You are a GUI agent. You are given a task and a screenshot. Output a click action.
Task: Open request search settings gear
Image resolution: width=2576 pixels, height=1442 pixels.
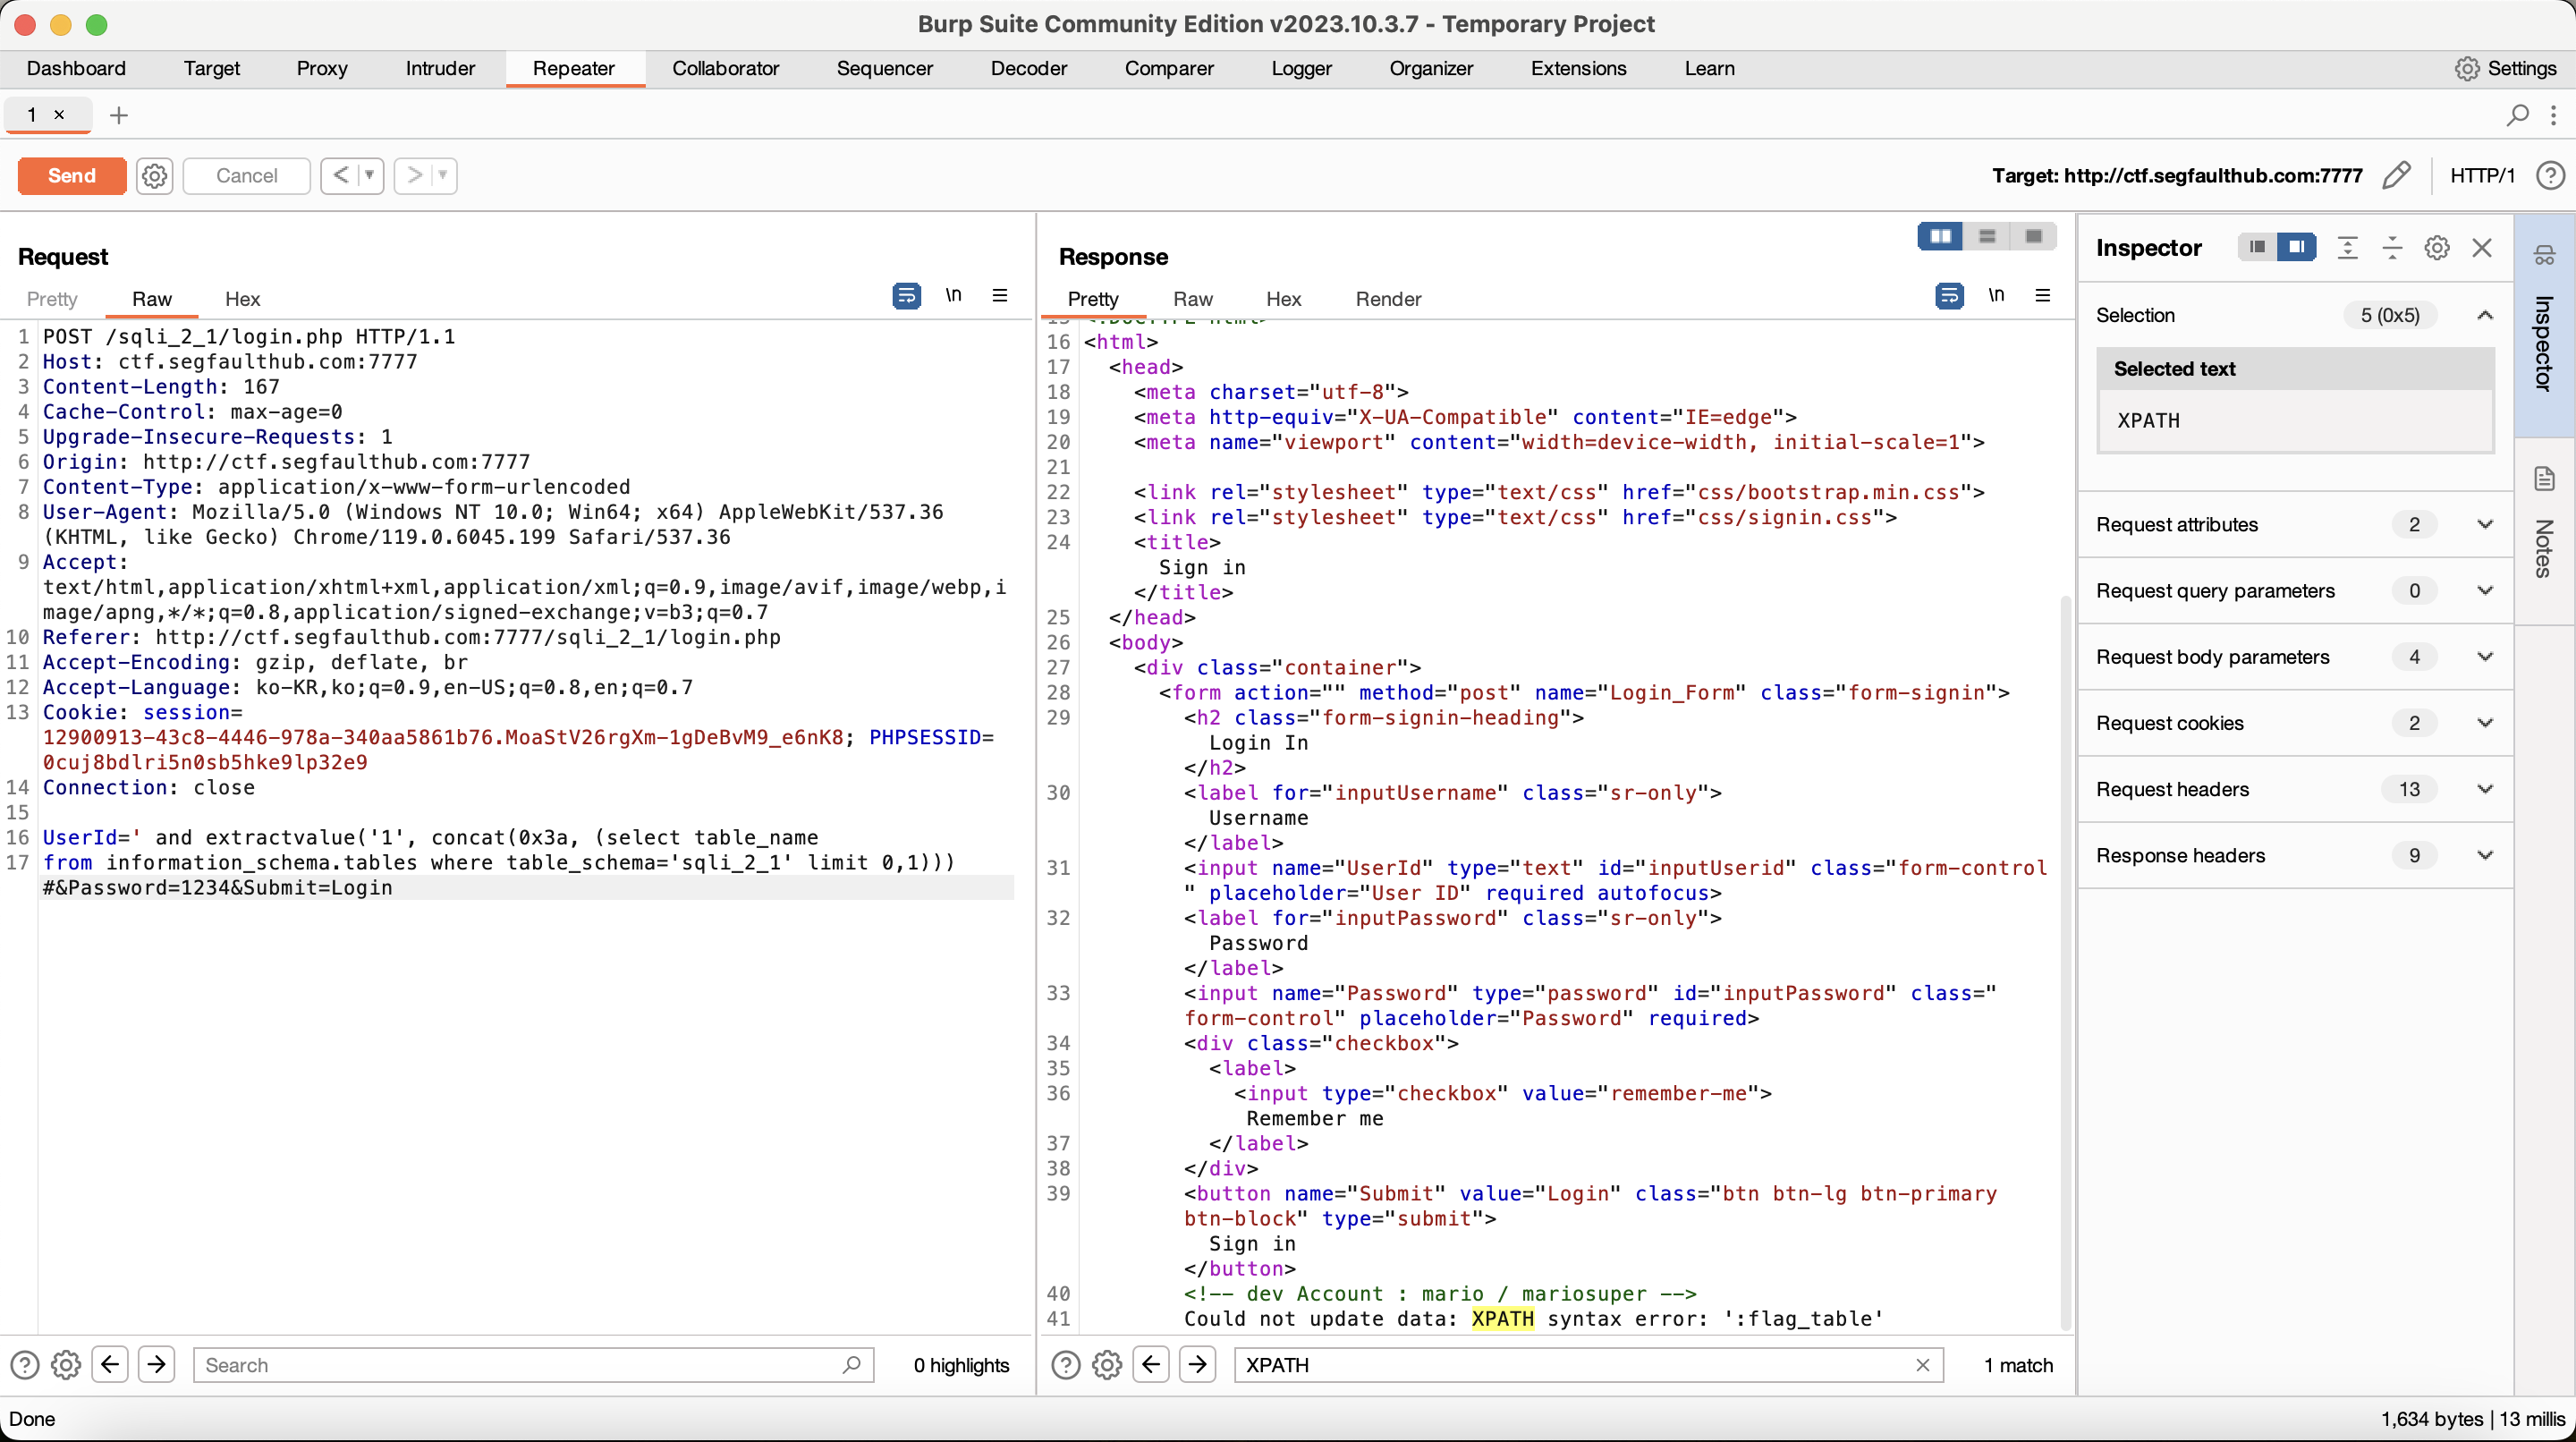(66, 1365)
